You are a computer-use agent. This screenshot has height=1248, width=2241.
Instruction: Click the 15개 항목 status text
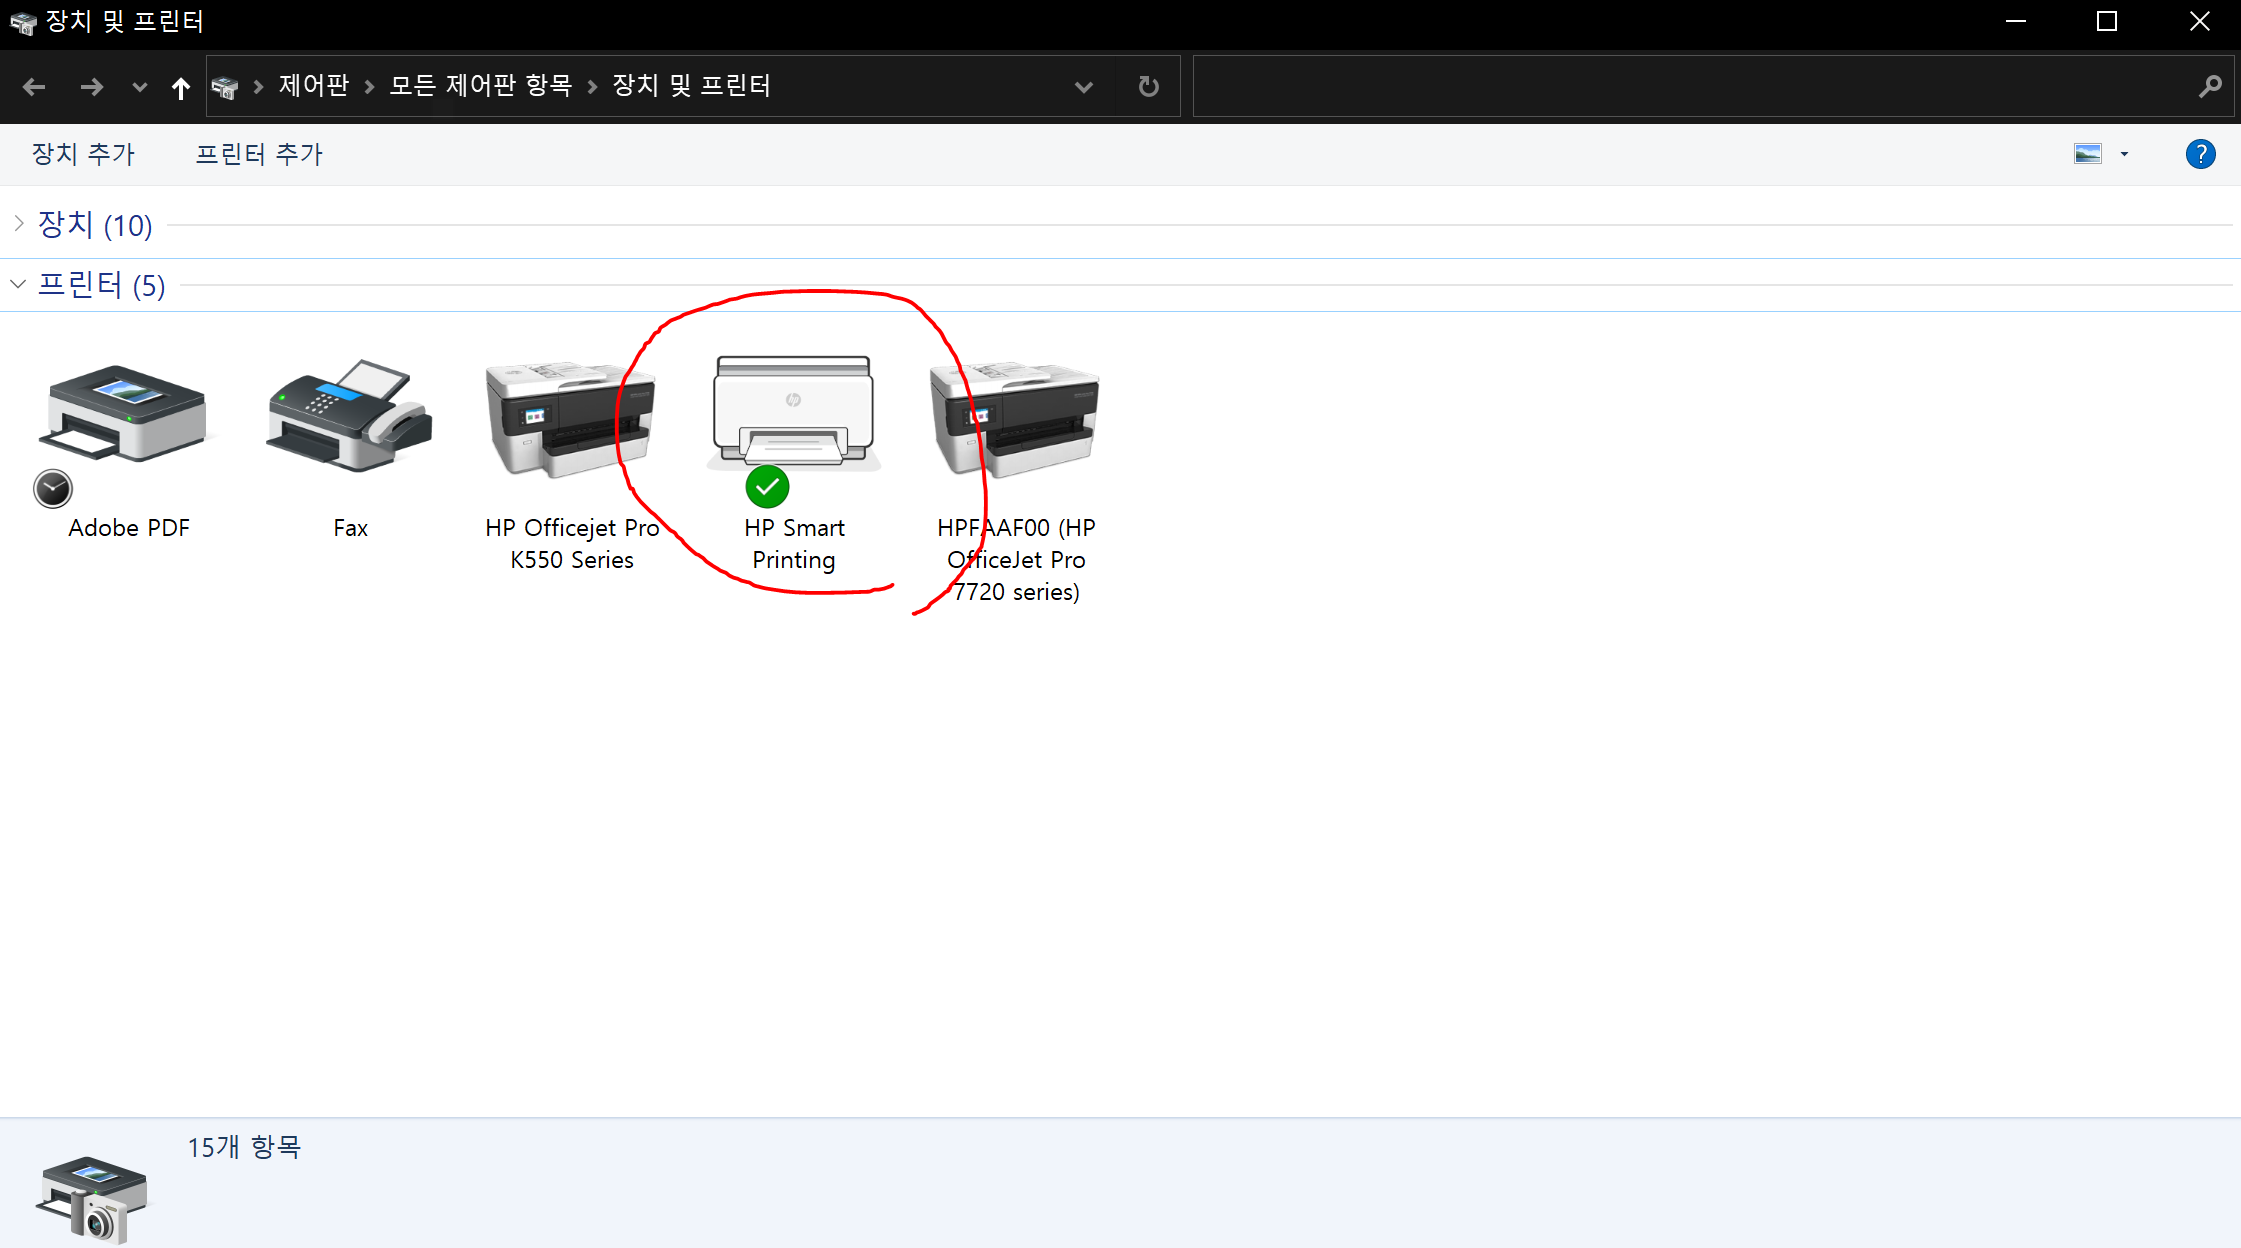[x=244, y=1147]
